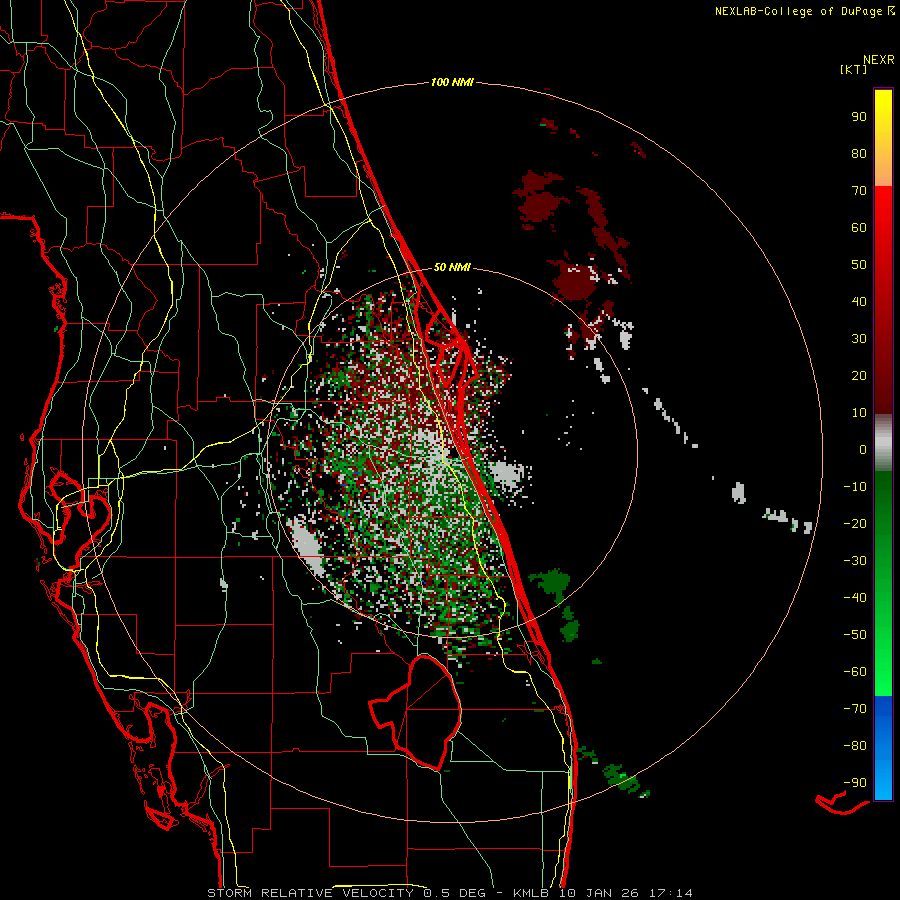Click the -70 scale value
Viewport: 900px width, 900px height.
point(855,709)
